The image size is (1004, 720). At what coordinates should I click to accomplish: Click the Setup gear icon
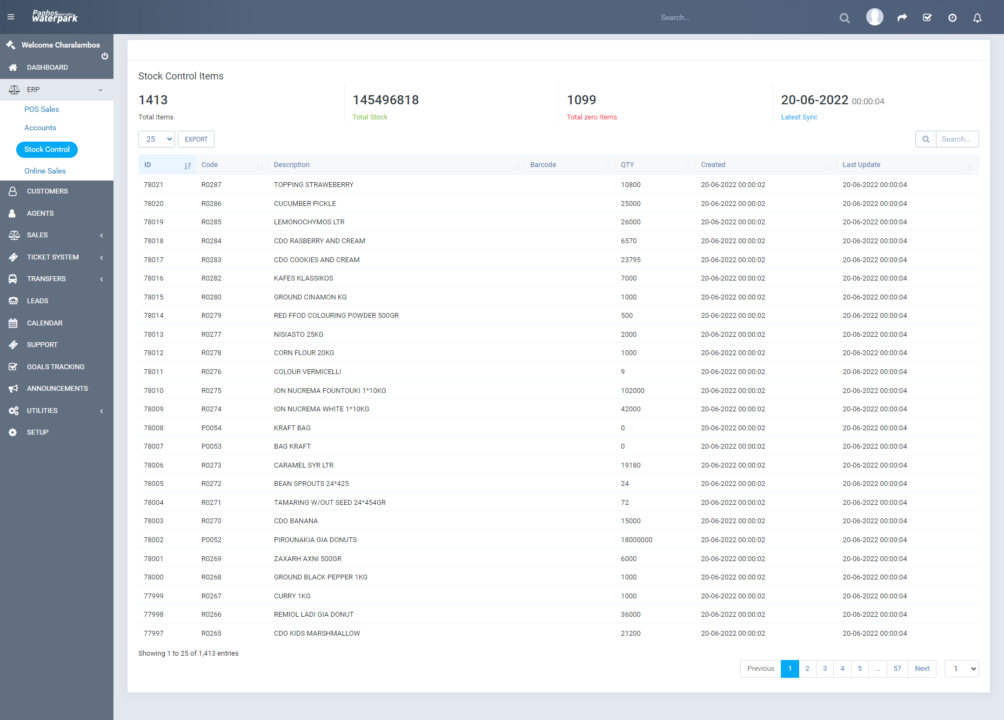tap(13, 432)
